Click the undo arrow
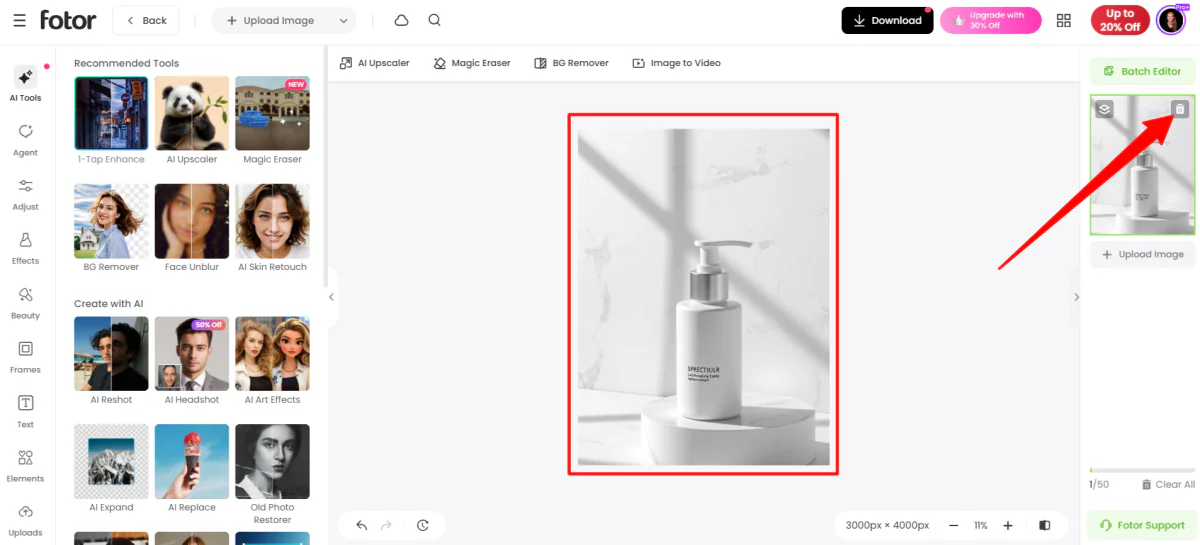1200x545 pixels. pyautogui.click(x=361, y=525)
